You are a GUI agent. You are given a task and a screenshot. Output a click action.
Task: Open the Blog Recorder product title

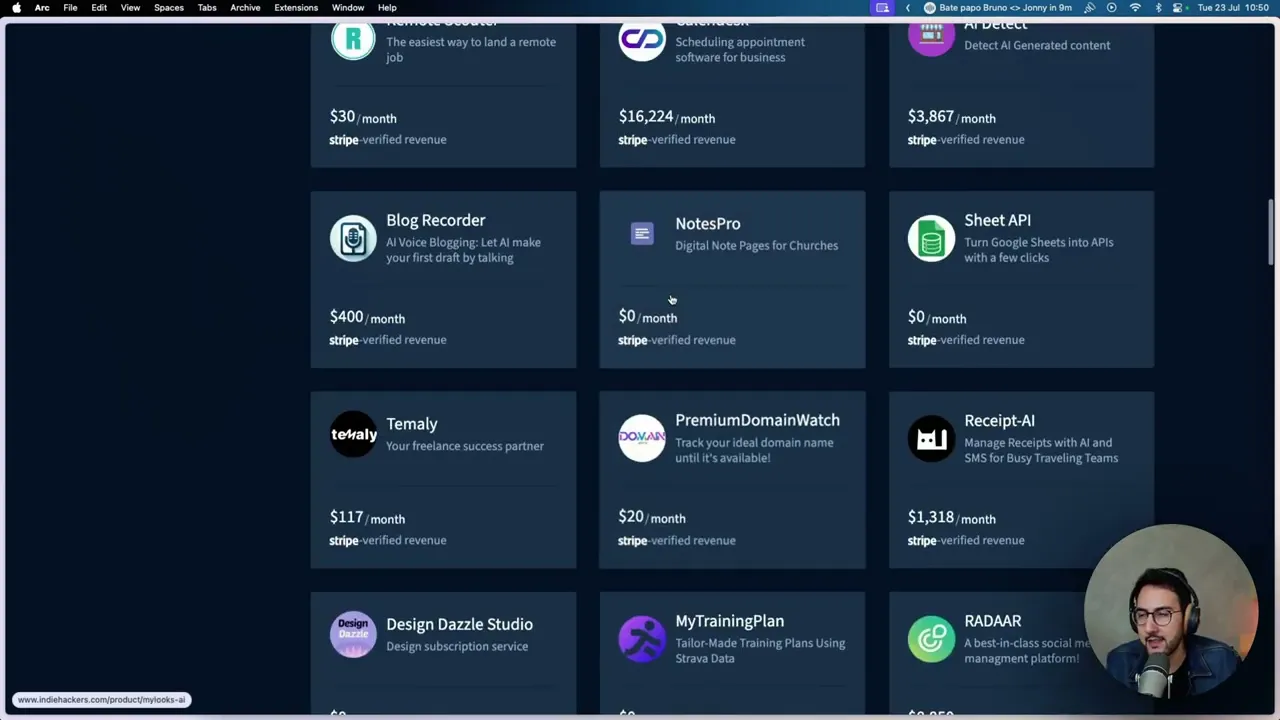[435, 220]
